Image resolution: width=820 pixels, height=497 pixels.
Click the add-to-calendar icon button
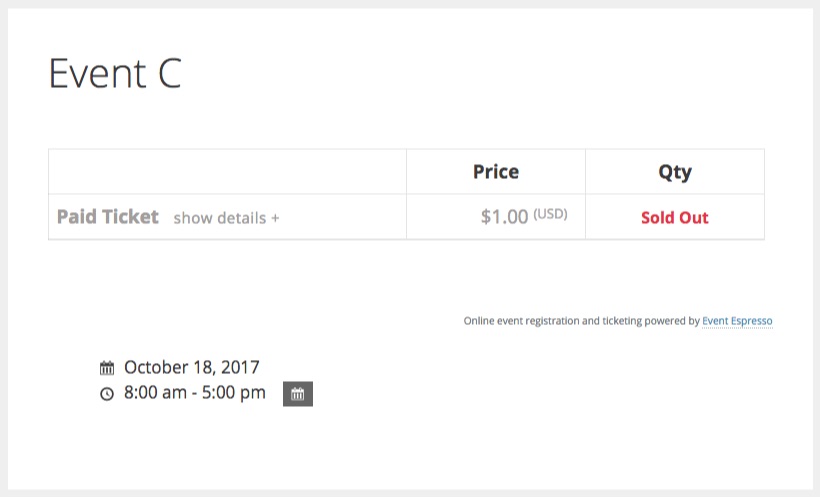pos(298,394)
